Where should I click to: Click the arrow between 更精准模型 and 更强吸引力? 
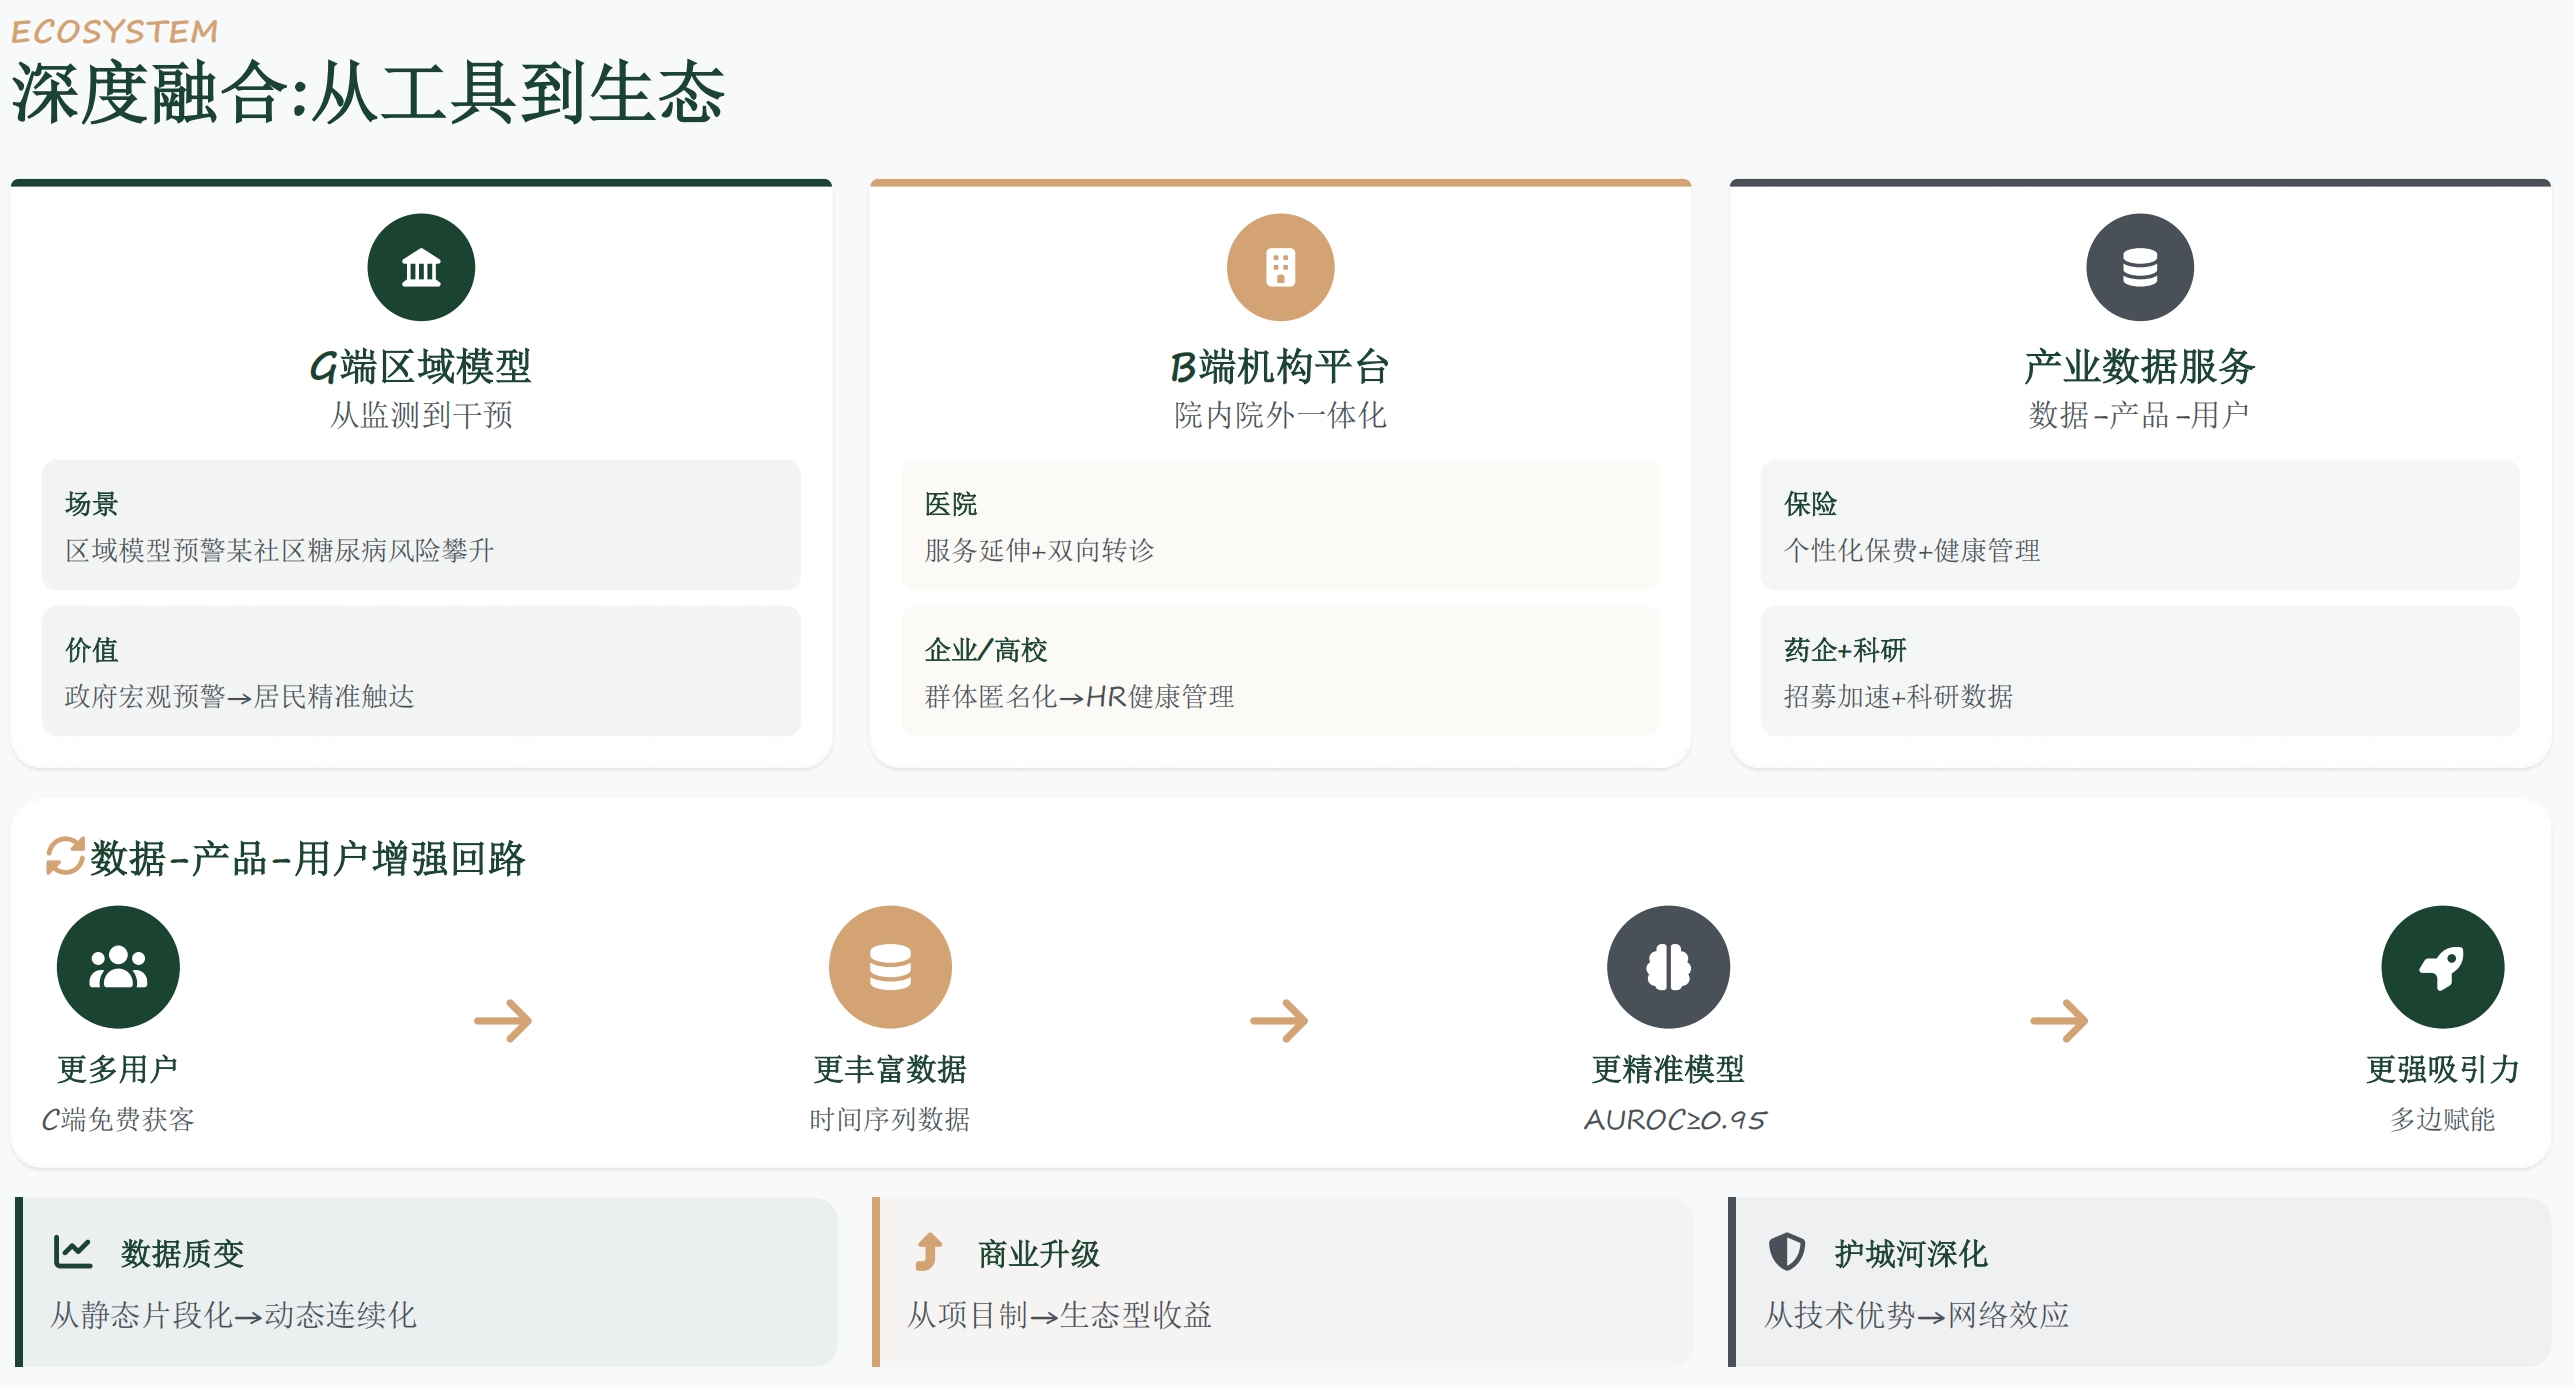coord(2059,1021)
